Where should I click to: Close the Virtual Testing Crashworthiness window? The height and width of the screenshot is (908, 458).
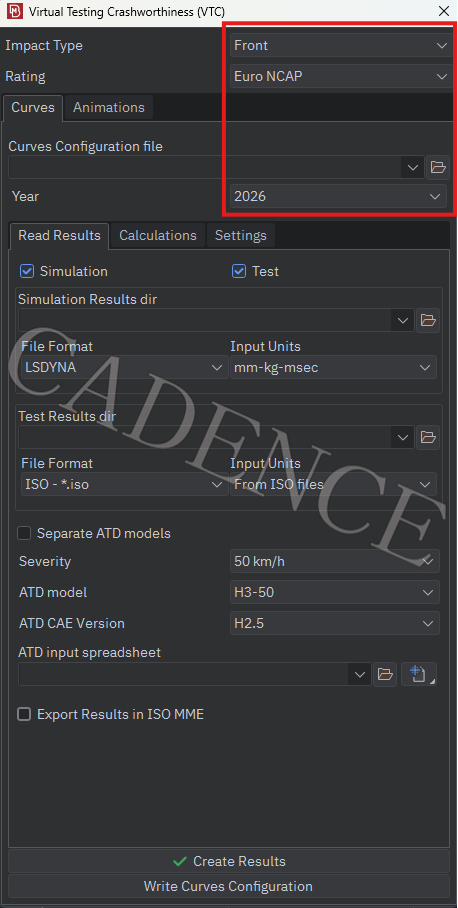444,11
